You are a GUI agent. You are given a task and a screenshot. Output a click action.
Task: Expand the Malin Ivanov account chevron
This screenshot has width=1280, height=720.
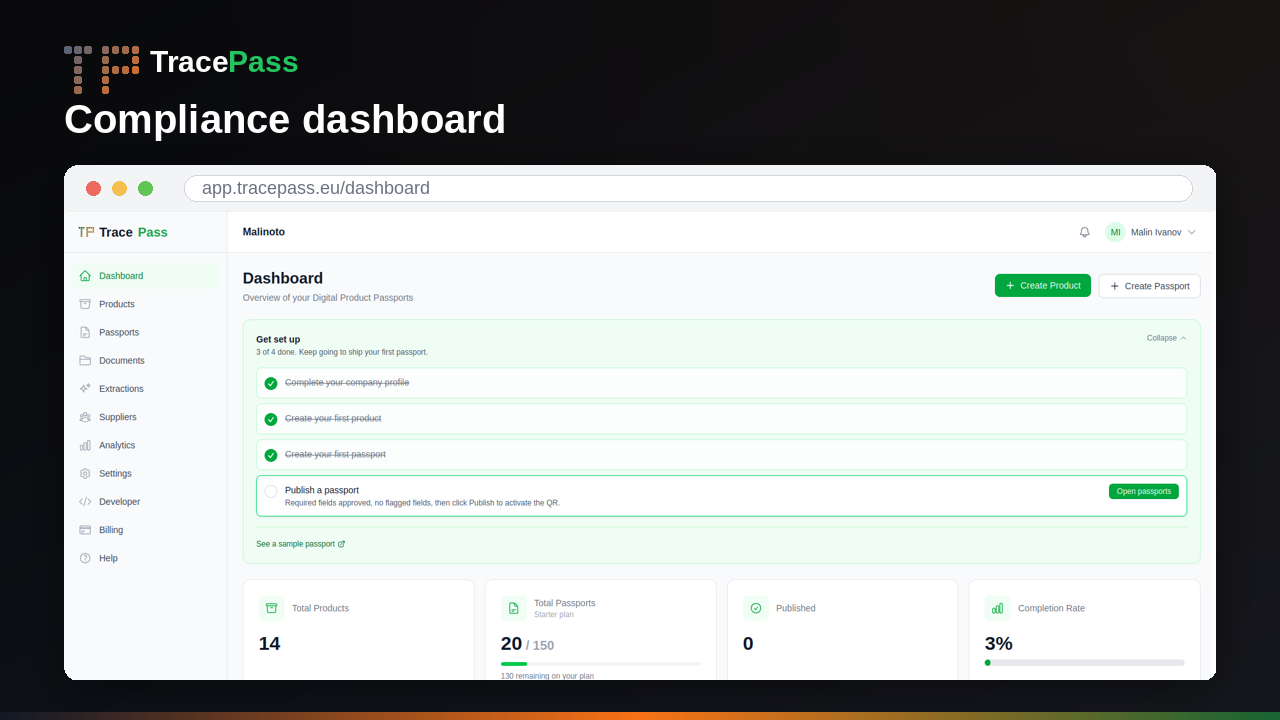coord(1191,232)
